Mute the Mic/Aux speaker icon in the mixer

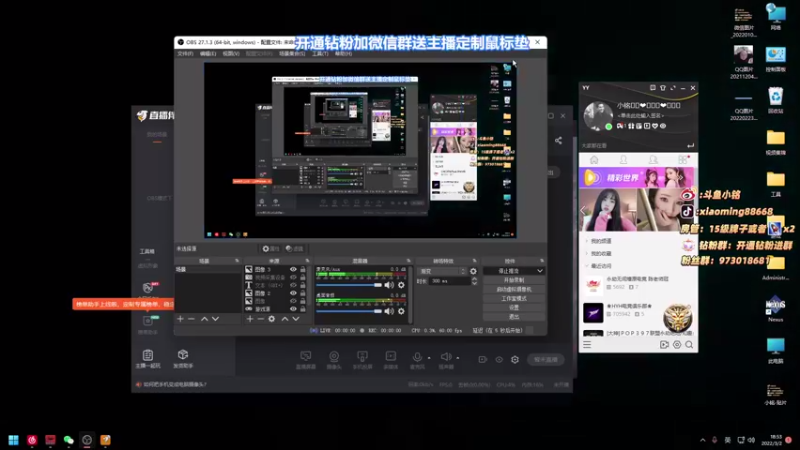click(389, 285)
